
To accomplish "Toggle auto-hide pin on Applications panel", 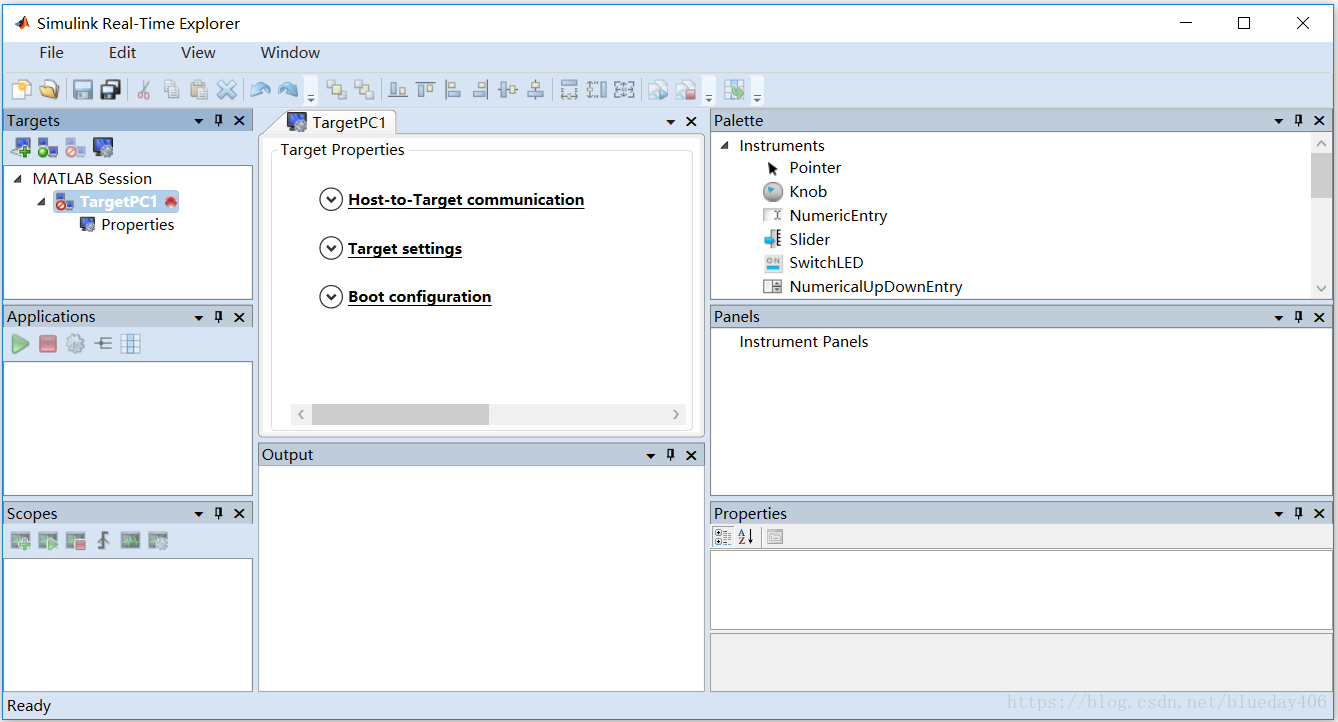I will coord(219,317).
